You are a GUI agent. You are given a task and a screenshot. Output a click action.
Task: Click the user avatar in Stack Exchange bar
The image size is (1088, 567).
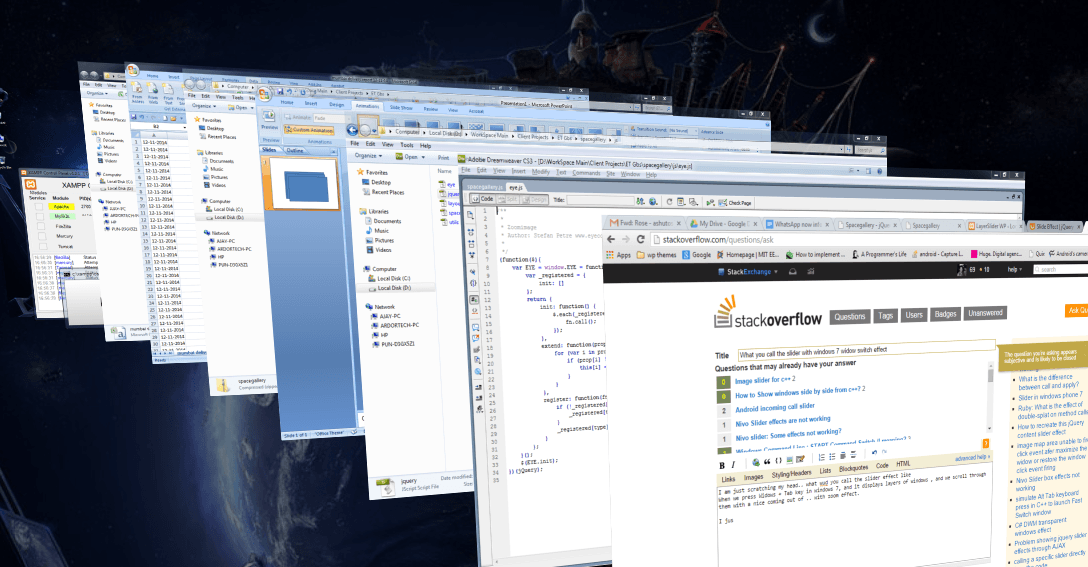click(961, 270)
